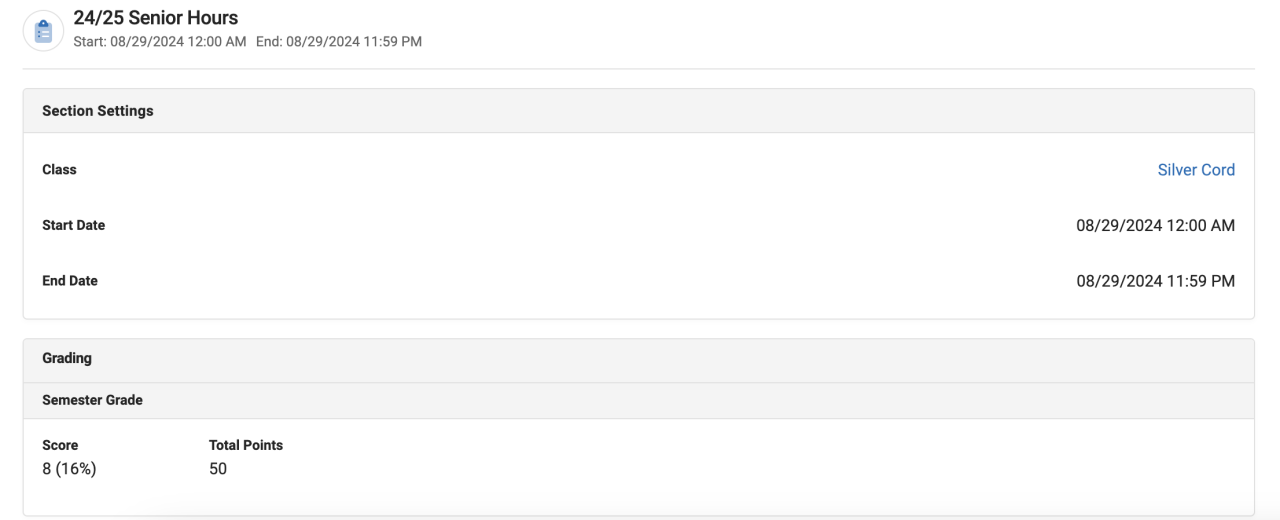Select the Semester Grade subheader
This screenshot has height=520, width=1280.
coord(92,400)
